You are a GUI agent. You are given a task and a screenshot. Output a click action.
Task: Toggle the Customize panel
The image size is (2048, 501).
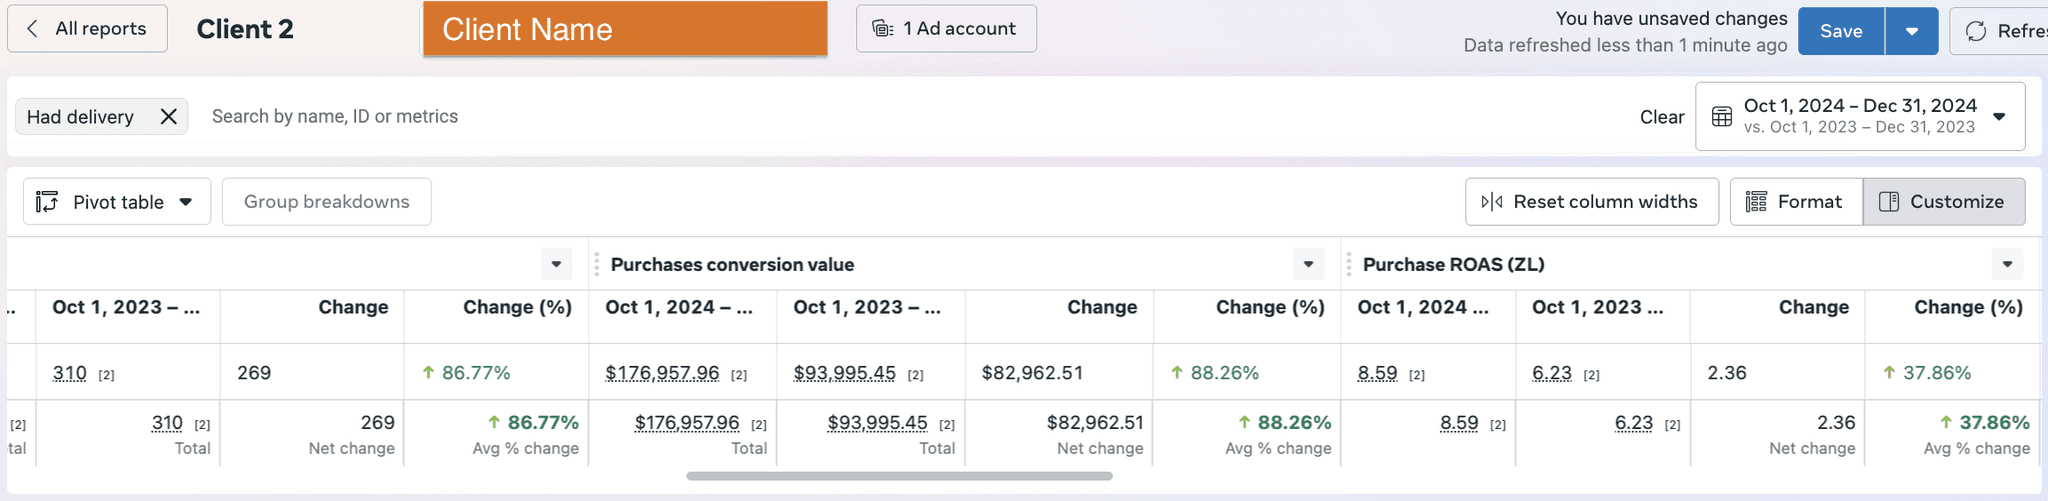click(1944, 202)
